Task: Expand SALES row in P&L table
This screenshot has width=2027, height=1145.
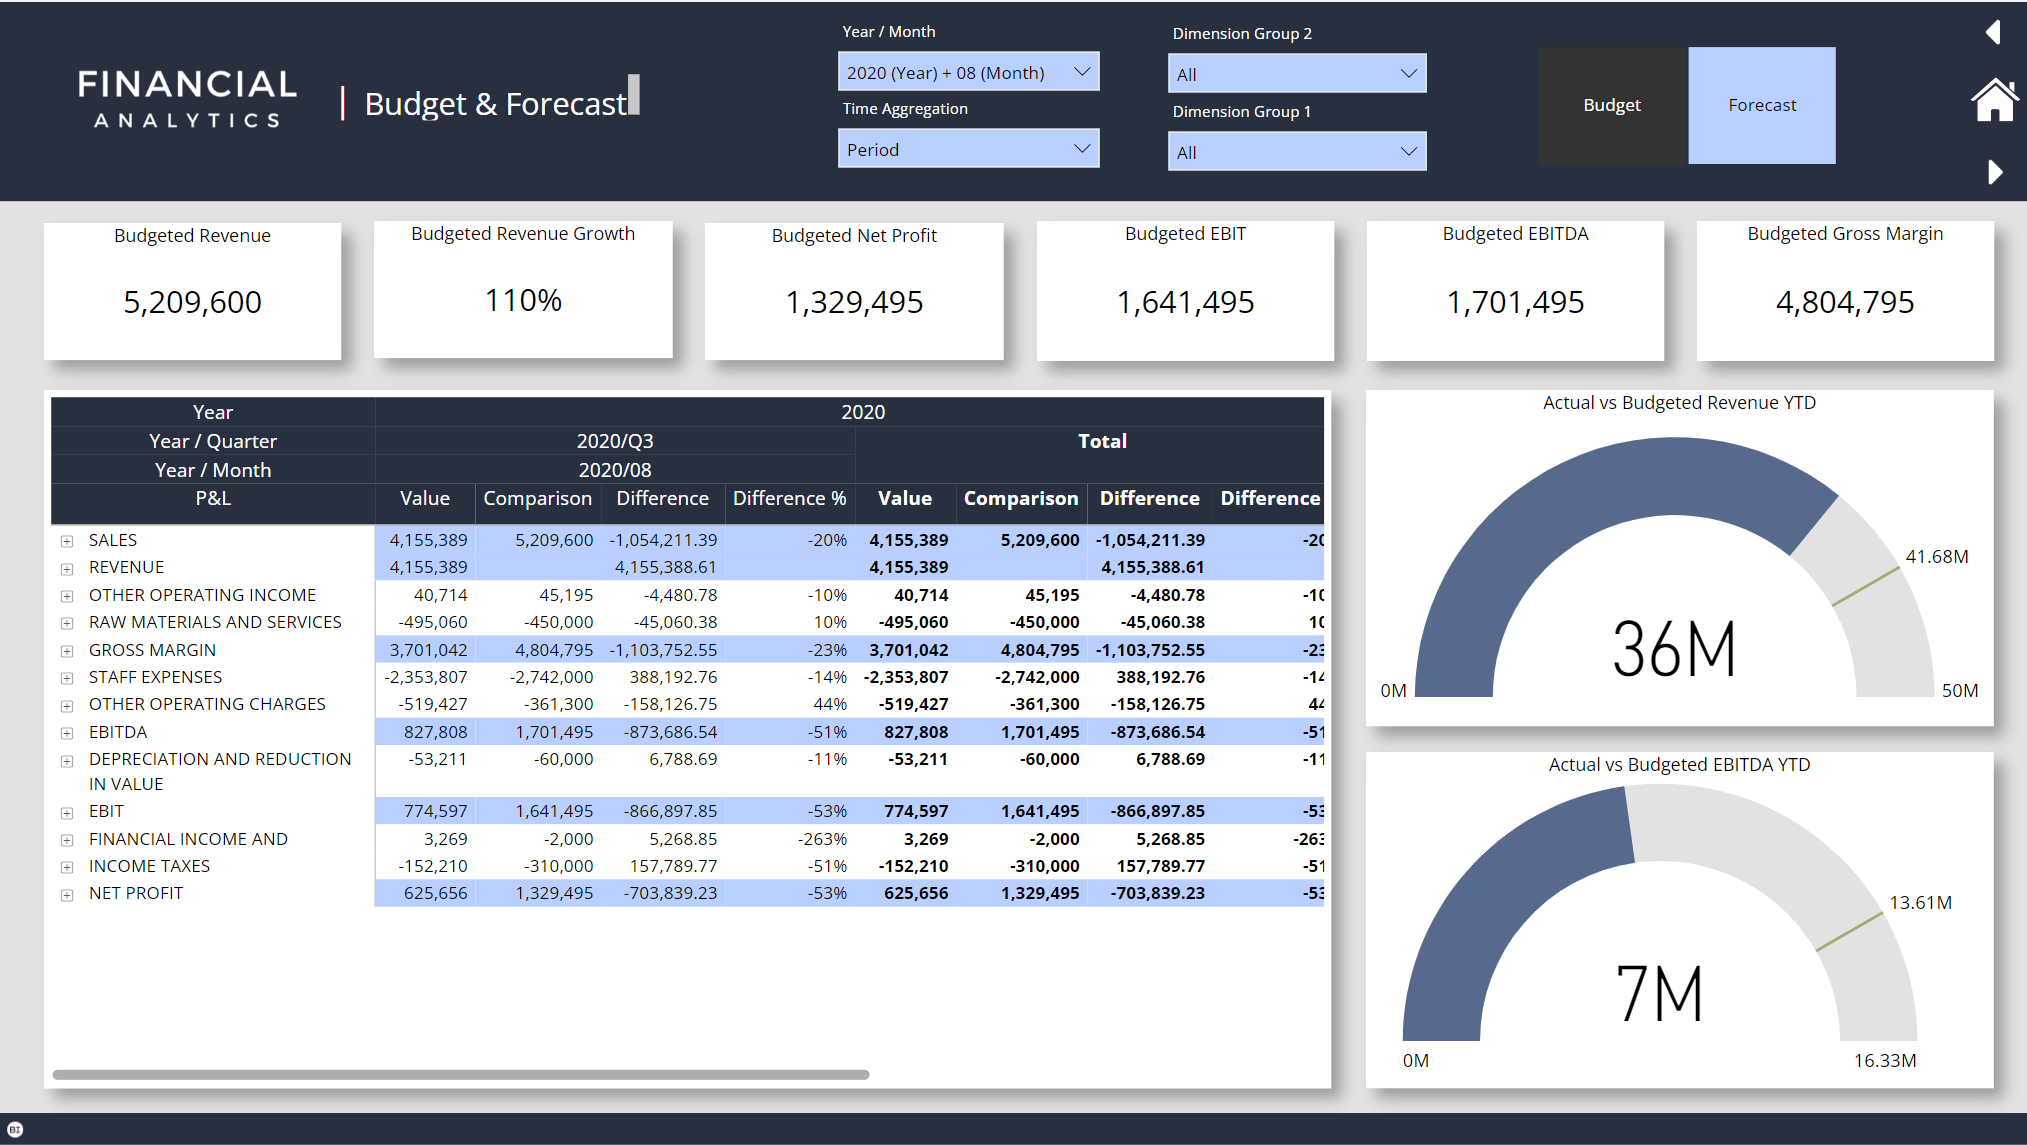Action: [x=67, y=540]
